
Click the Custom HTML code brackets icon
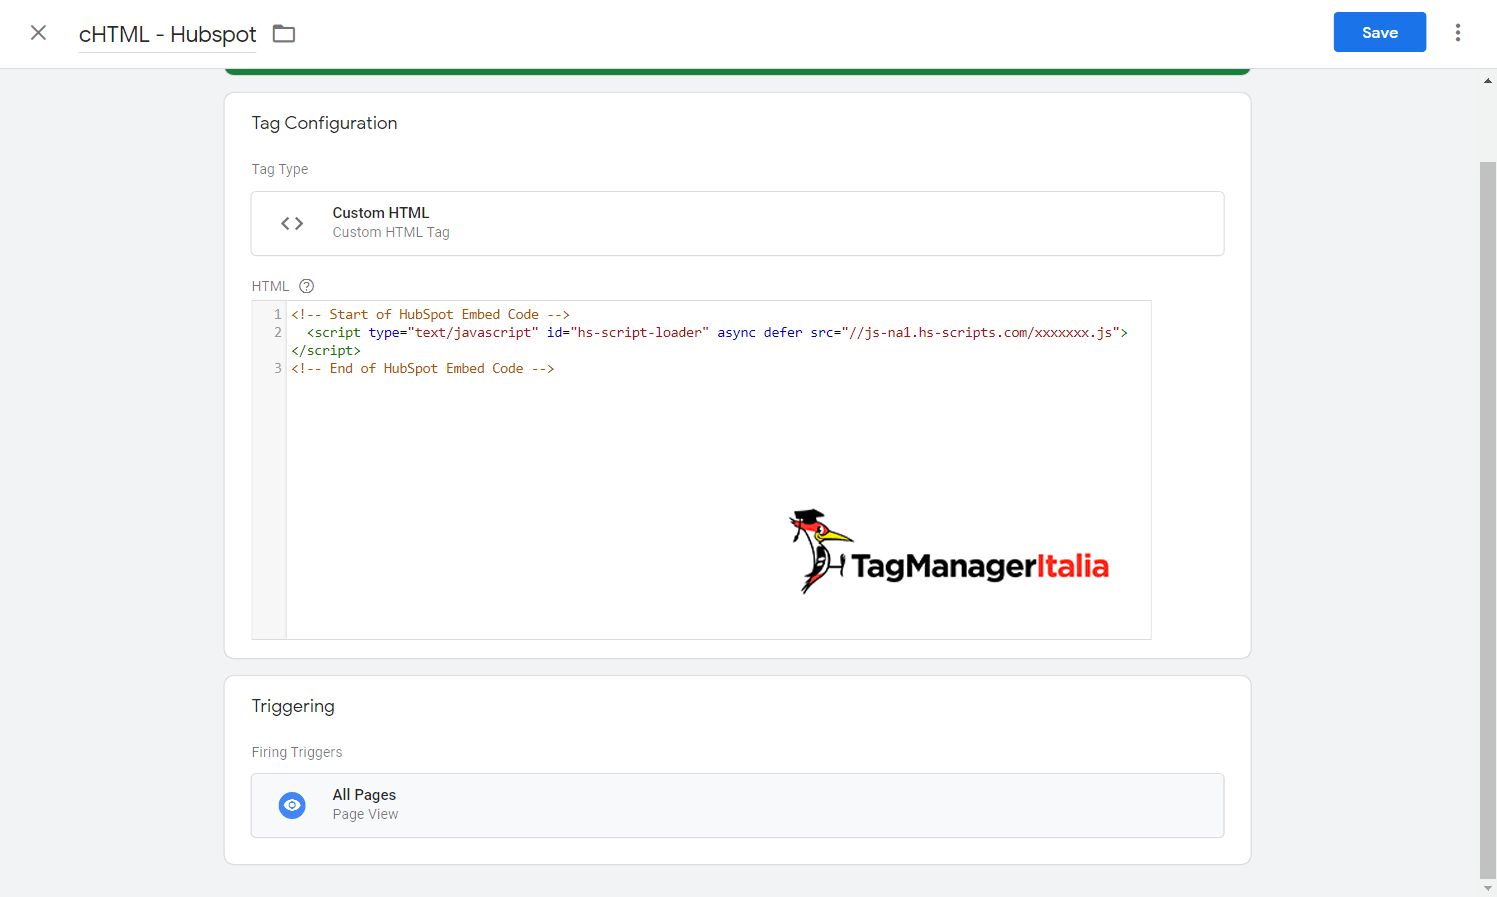click(292, 223)
